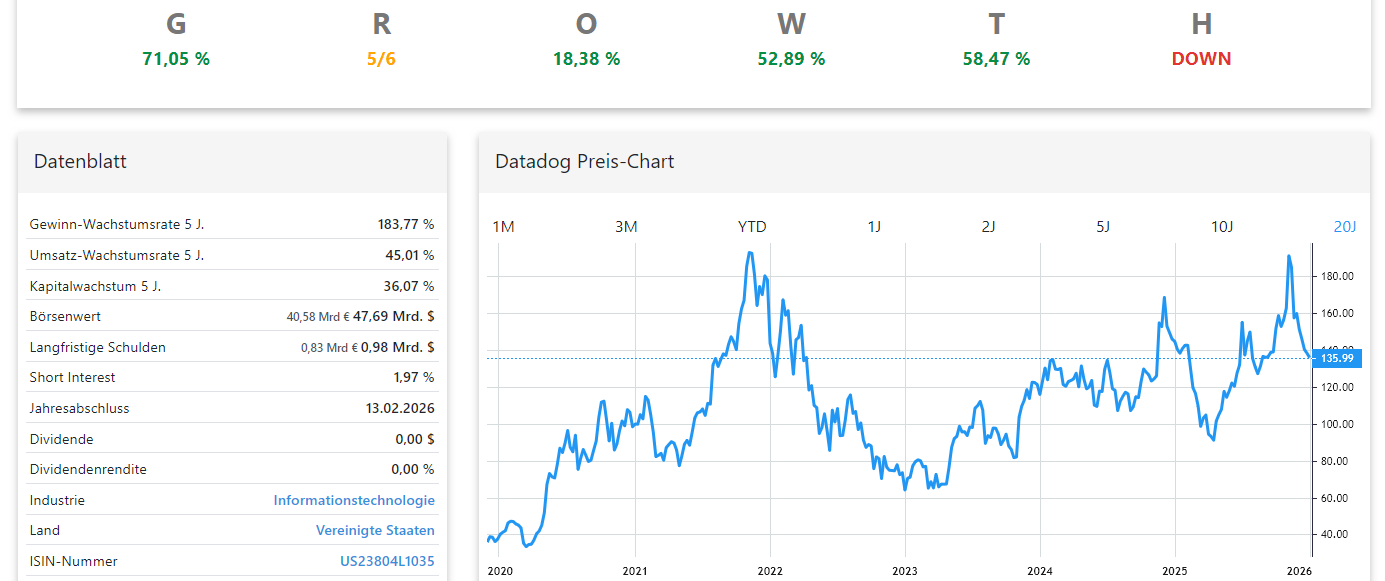
Task: Click the G score 71,05 %
Action: click(176, 59)
